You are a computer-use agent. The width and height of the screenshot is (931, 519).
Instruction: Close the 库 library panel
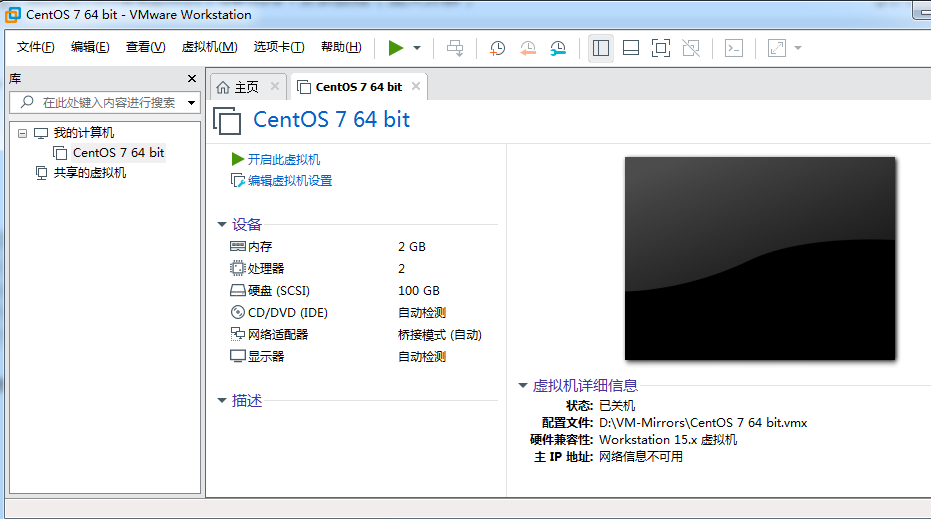click(x=192, y=78)
